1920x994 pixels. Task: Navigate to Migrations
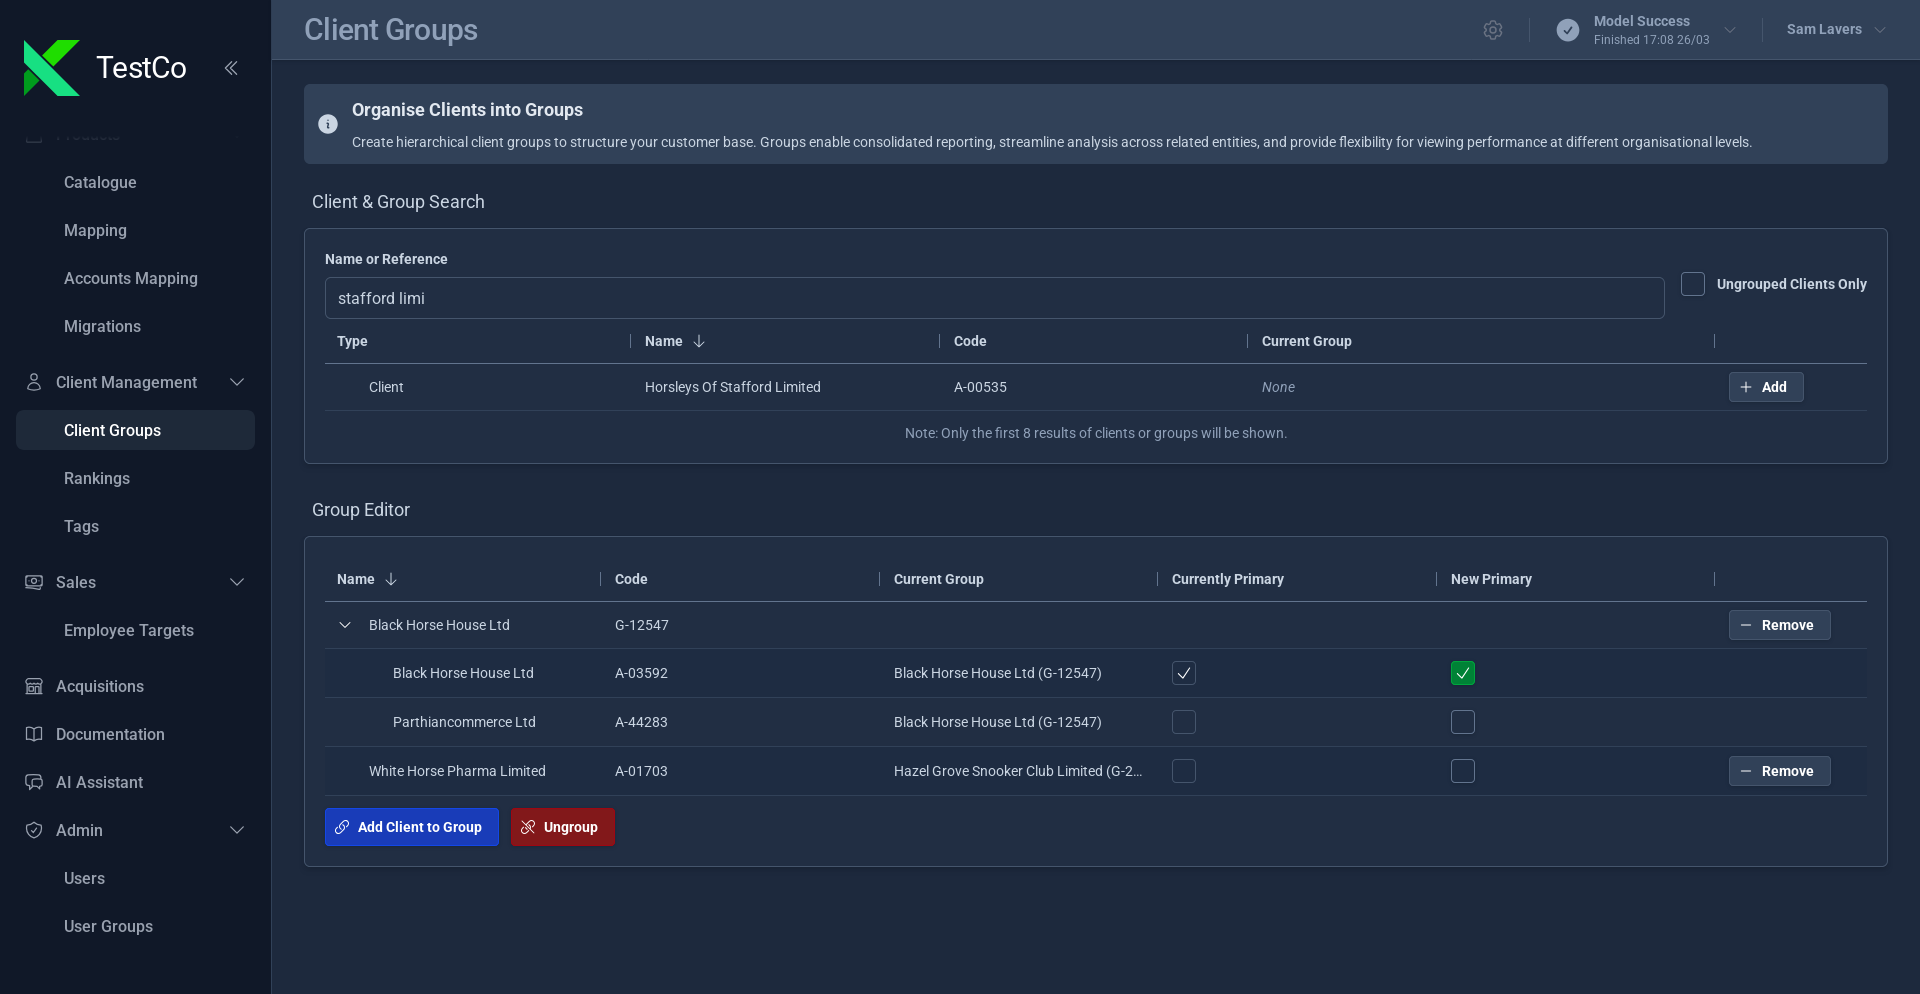(x=102, y=326)
